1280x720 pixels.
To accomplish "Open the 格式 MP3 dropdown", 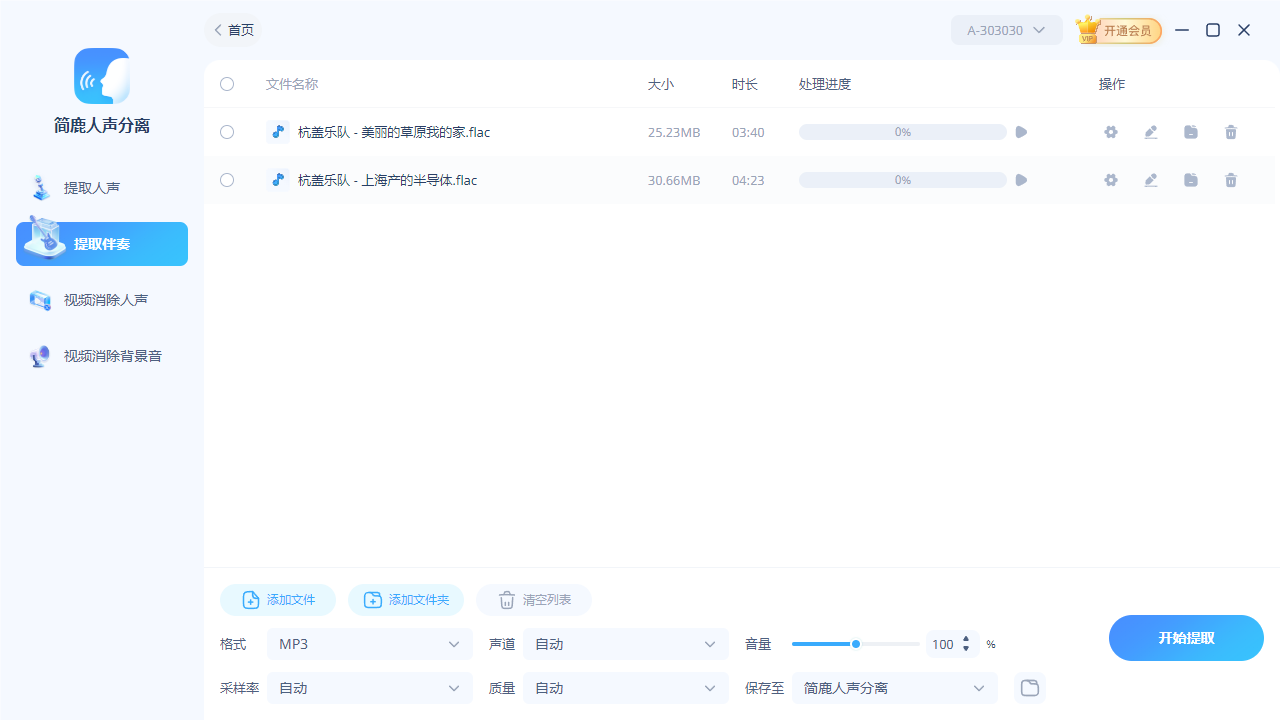I will click(x=369, y=644).
